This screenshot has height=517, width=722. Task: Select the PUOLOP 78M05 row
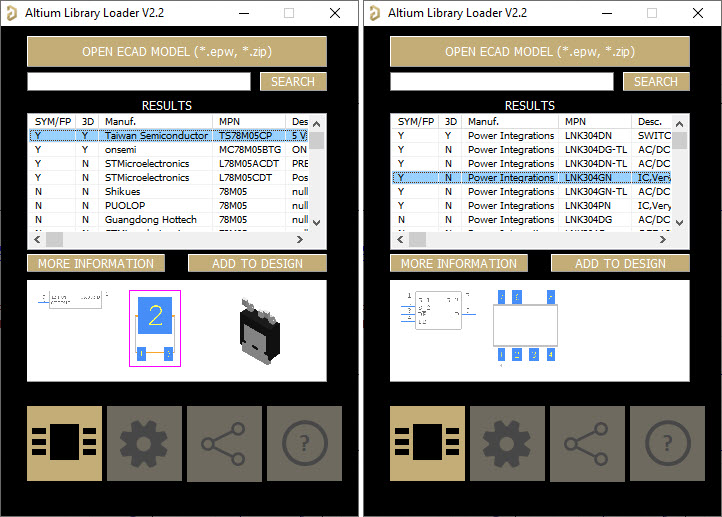click(169, 205)
